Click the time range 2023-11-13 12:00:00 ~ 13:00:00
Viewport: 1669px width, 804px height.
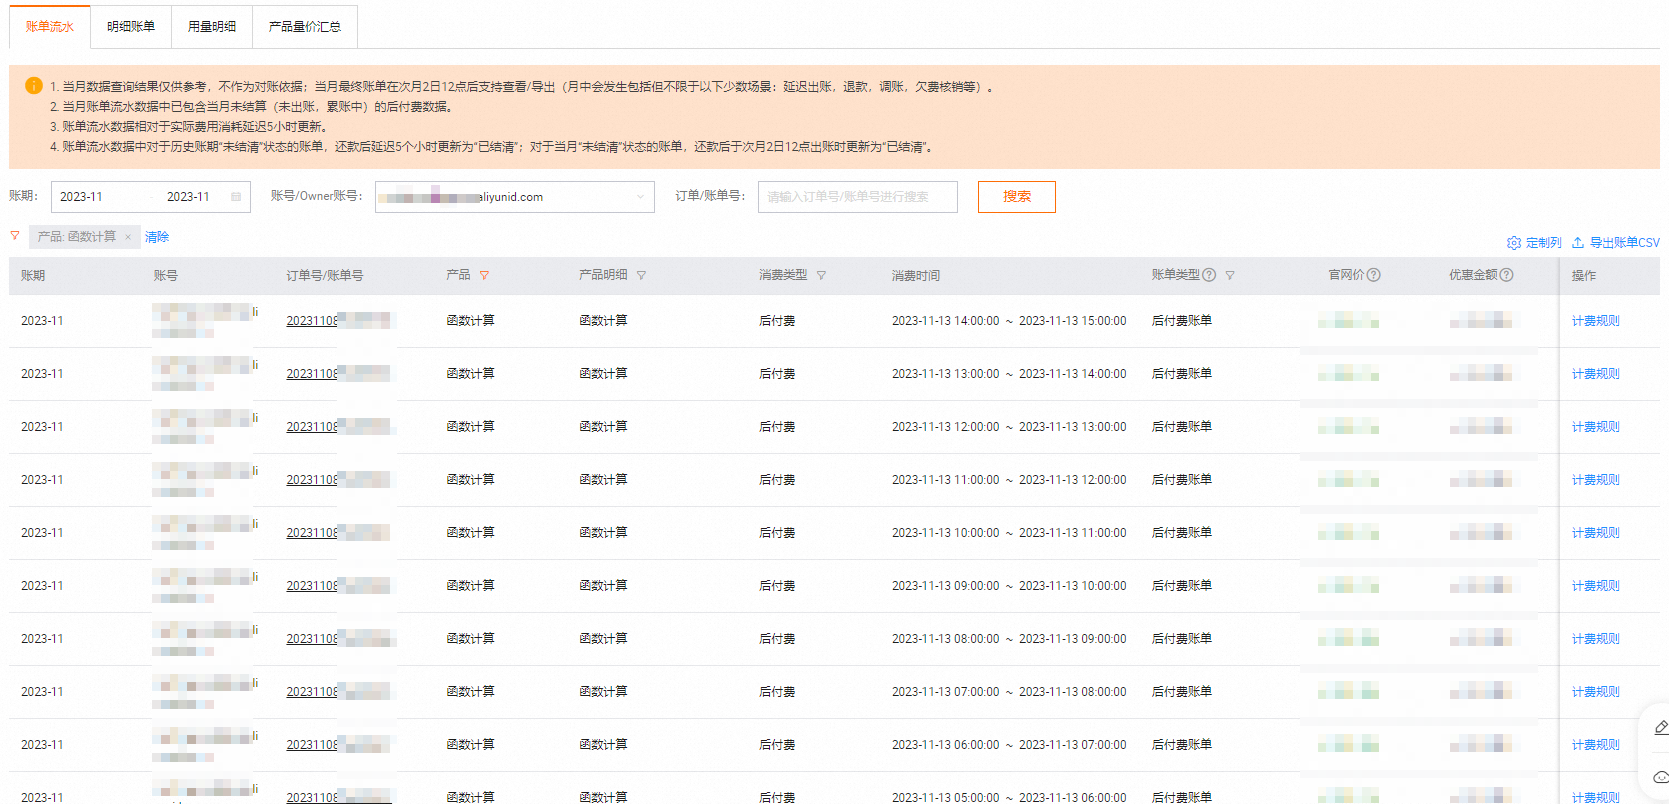pos(1009,427)
